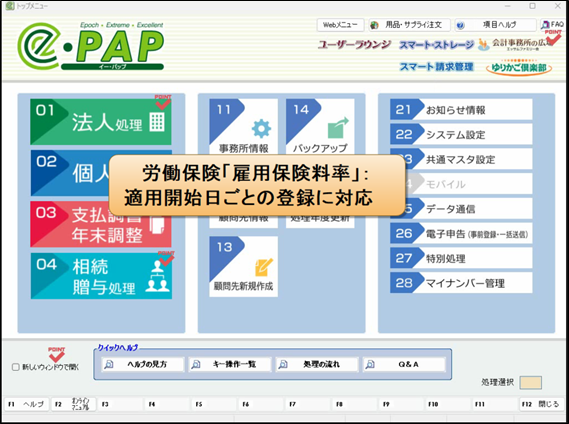
Task: Click the magnifier icon beside キー操作一覧
Action: pos(196,364)
